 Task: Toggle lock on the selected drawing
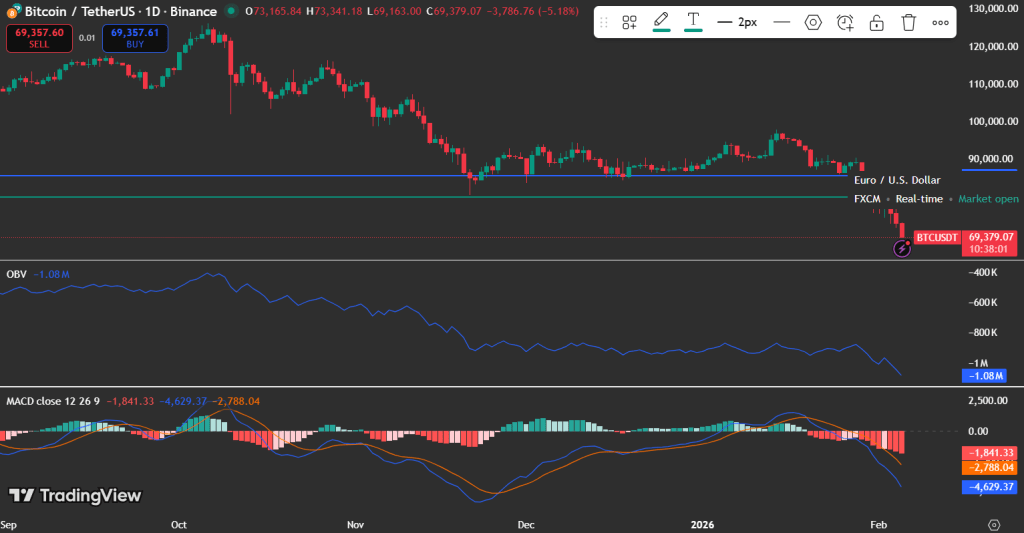click(876, 23)
